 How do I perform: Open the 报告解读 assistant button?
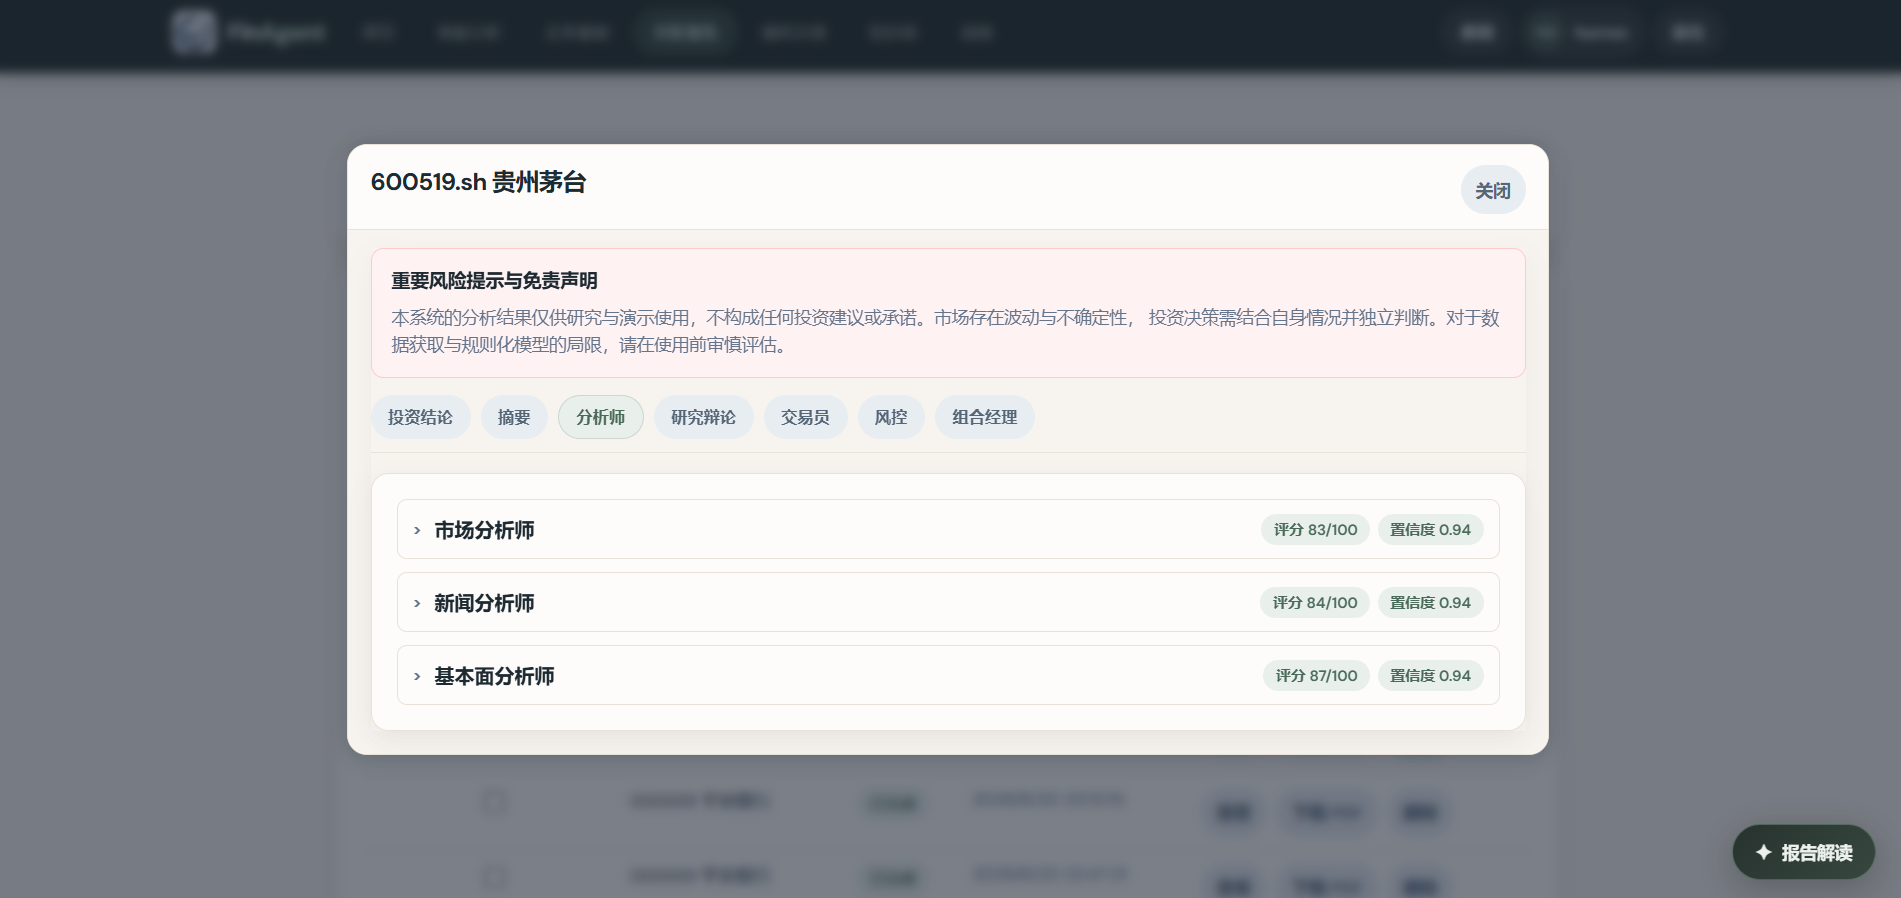click(1803, 852)
